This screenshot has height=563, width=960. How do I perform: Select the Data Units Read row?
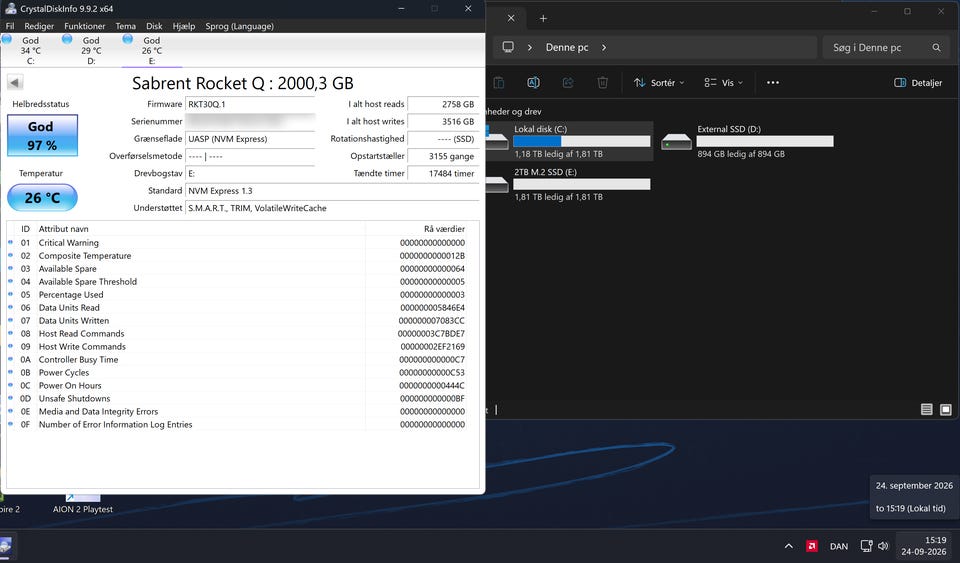[237, 308]
